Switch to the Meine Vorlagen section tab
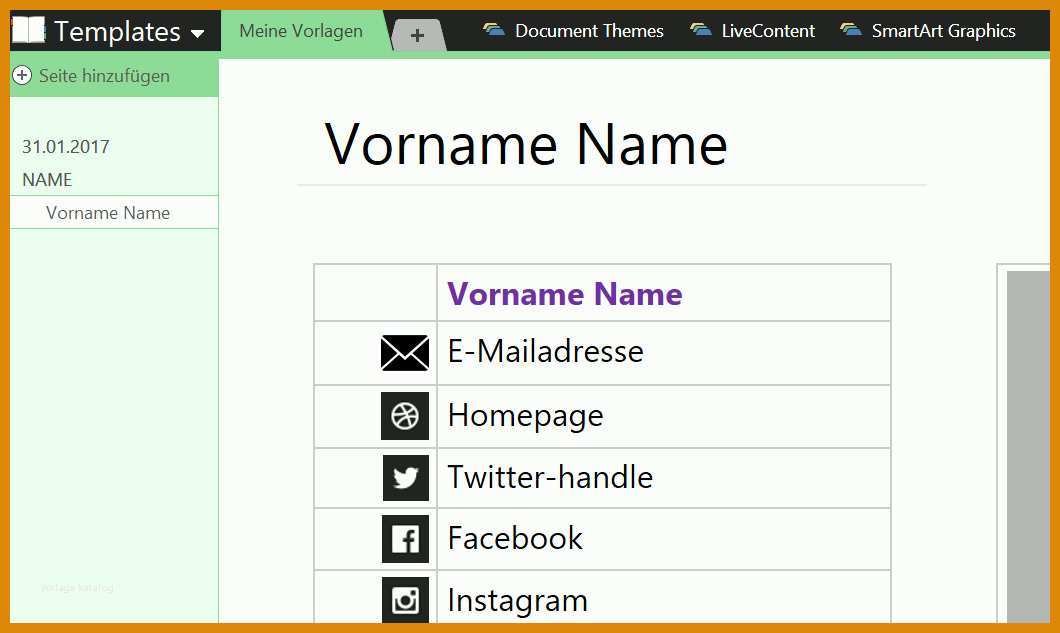This screenshot has height=633, width=1060. coord(301,31)
